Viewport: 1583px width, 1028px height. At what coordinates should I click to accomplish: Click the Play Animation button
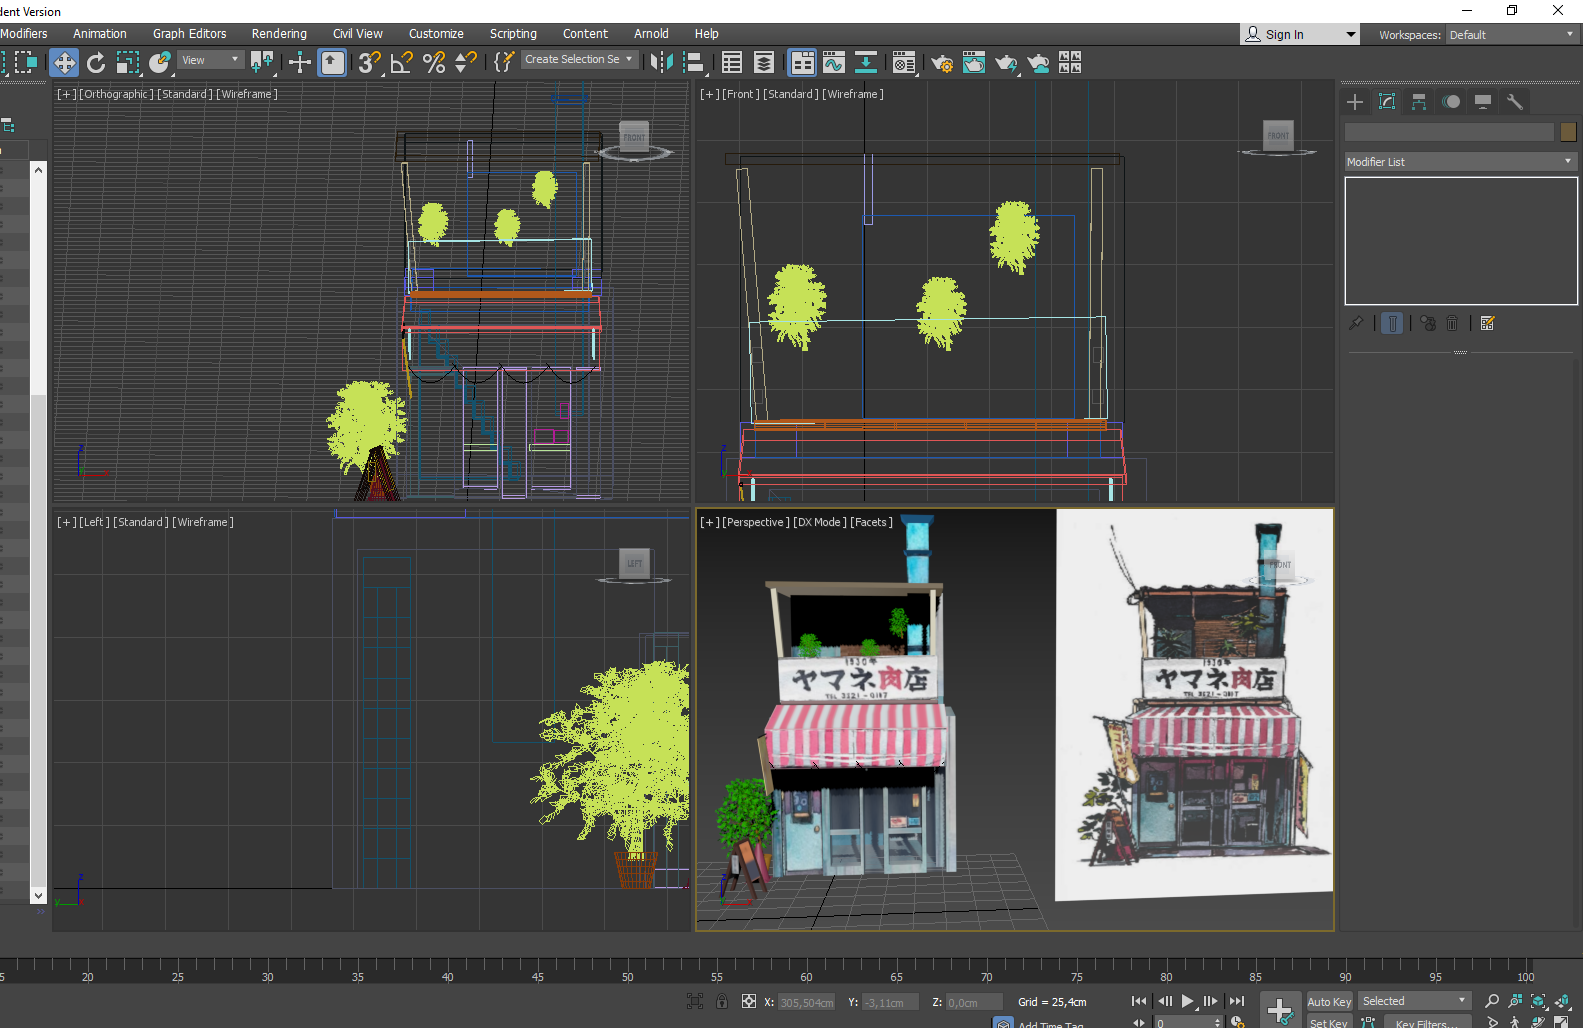click(x=1188, y=1001)
